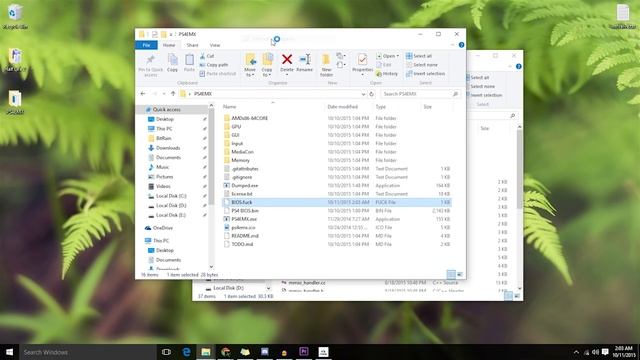Click the Search PS4EMX field
The width and height of the screenshot is (640, 360).
click(420, 94)
